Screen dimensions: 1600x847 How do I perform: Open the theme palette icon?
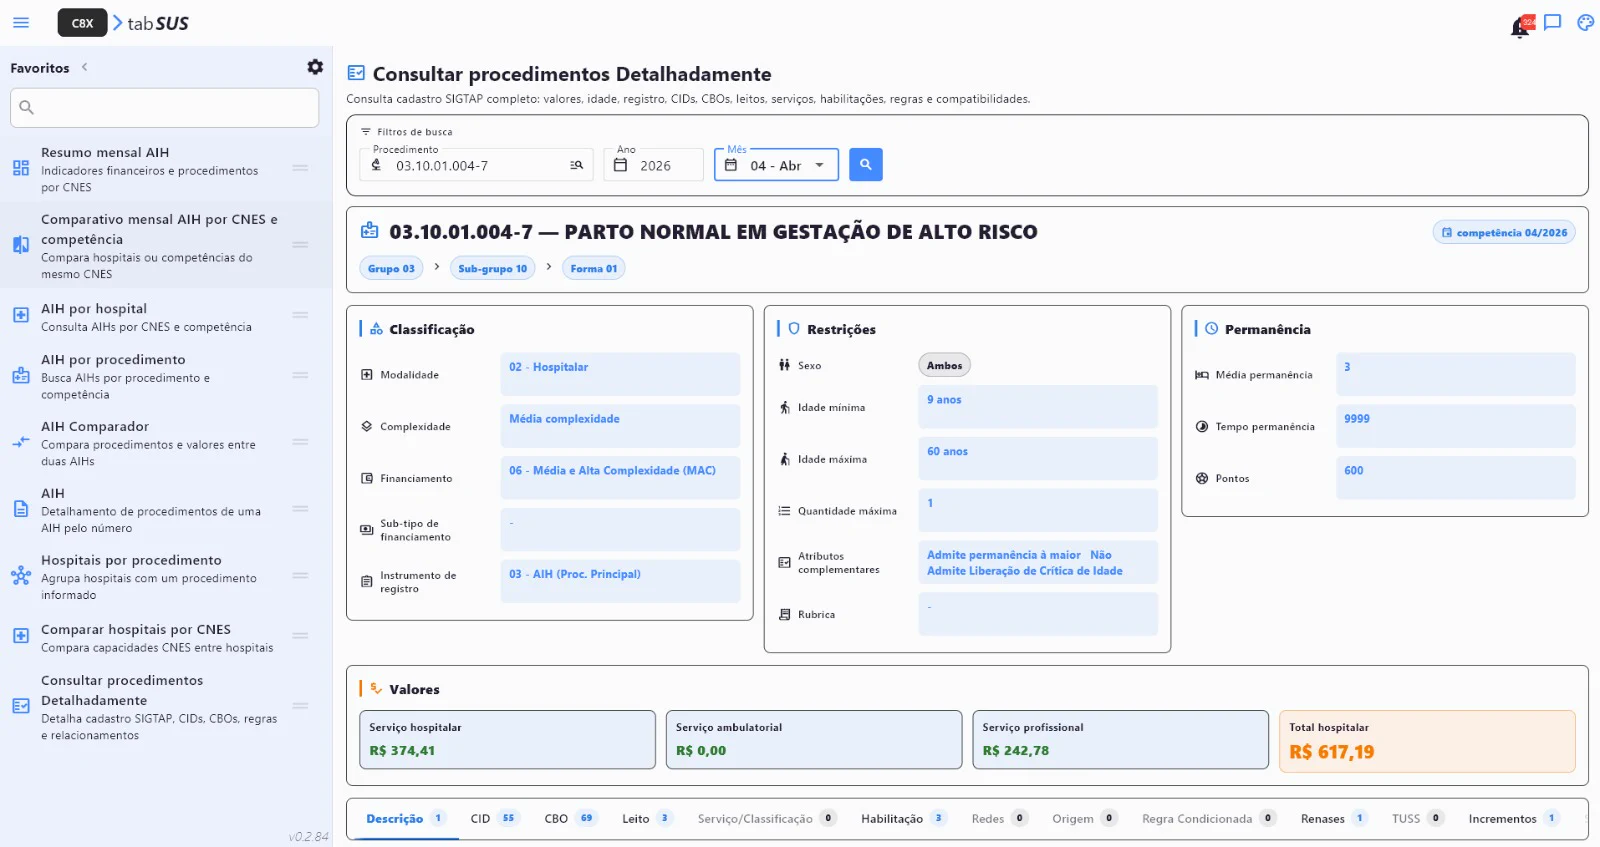[x=1585, y=23]
